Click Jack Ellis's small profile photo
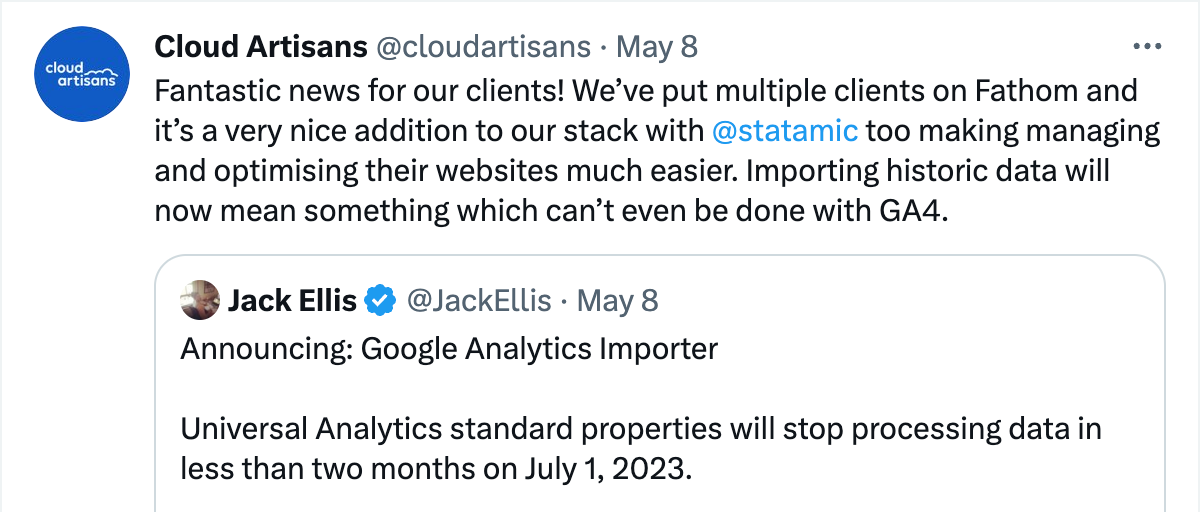Image resolution: width=1200 pixels, height=512 pixels. coord(200,300)
